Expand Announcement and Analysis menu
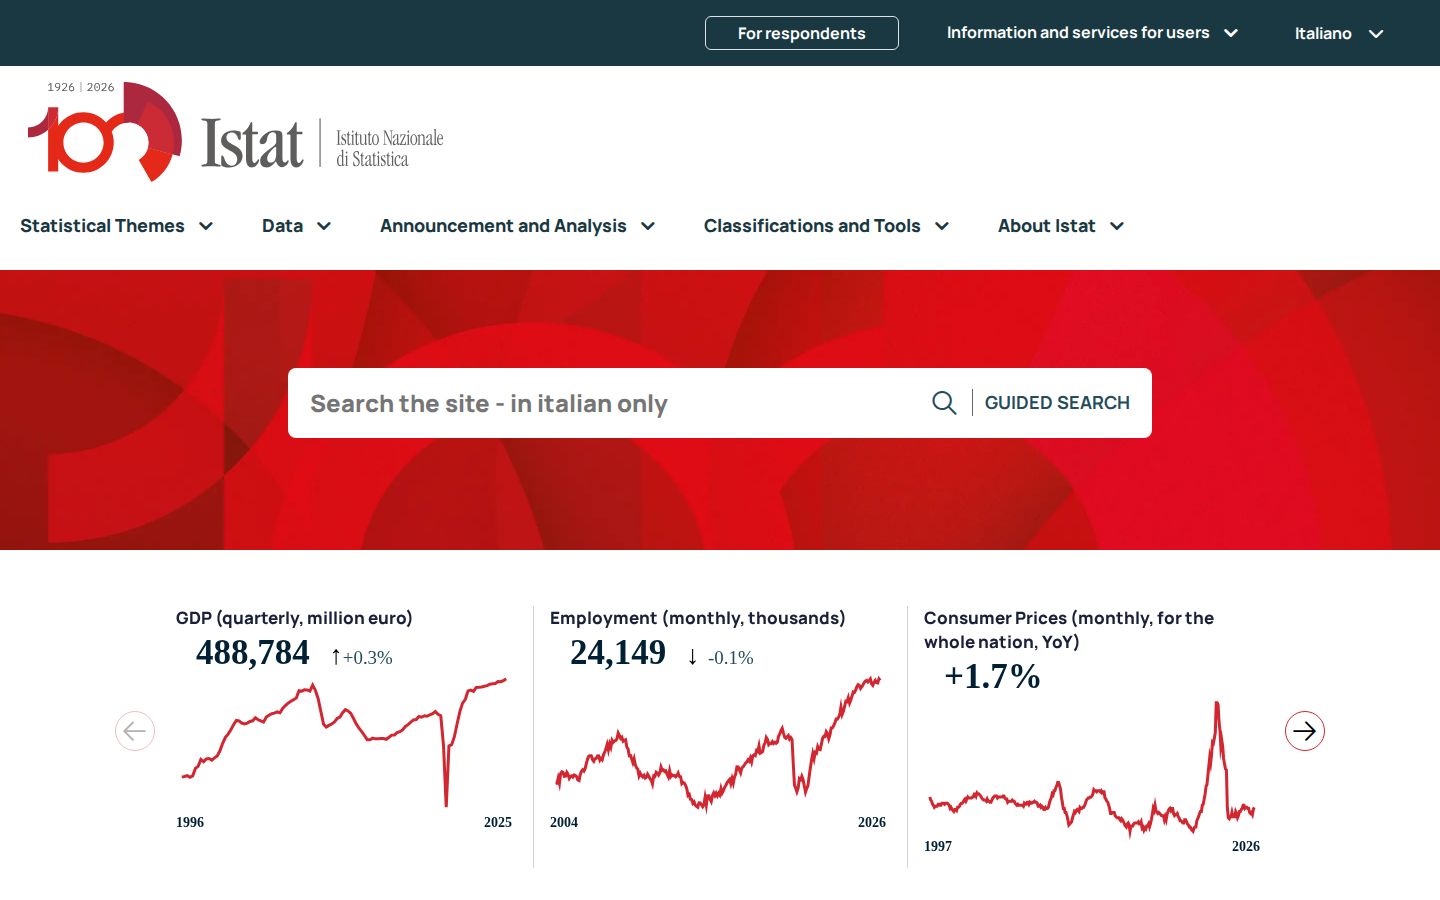Image resolution: width=1440 pixels, height=900 pixels. point(518,226)
